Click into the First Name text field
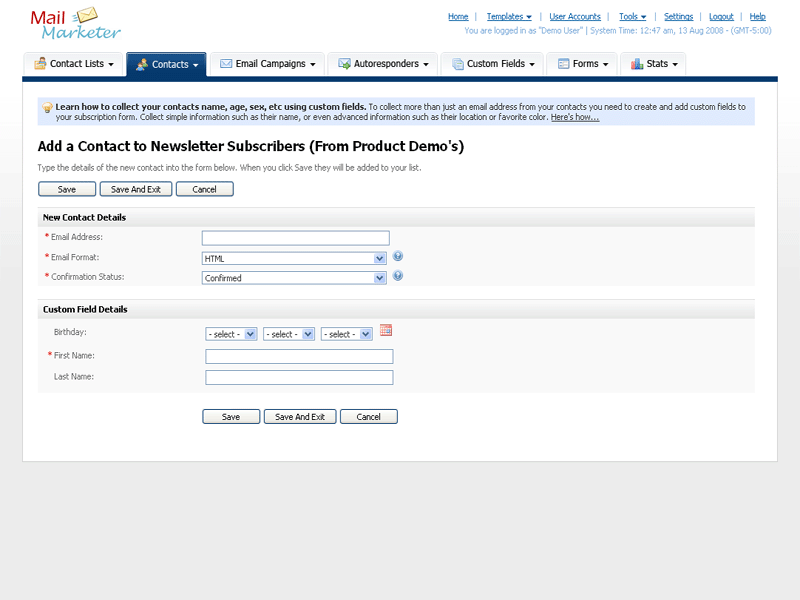Viewport: 800px width, 600px height. pos(299,356)
